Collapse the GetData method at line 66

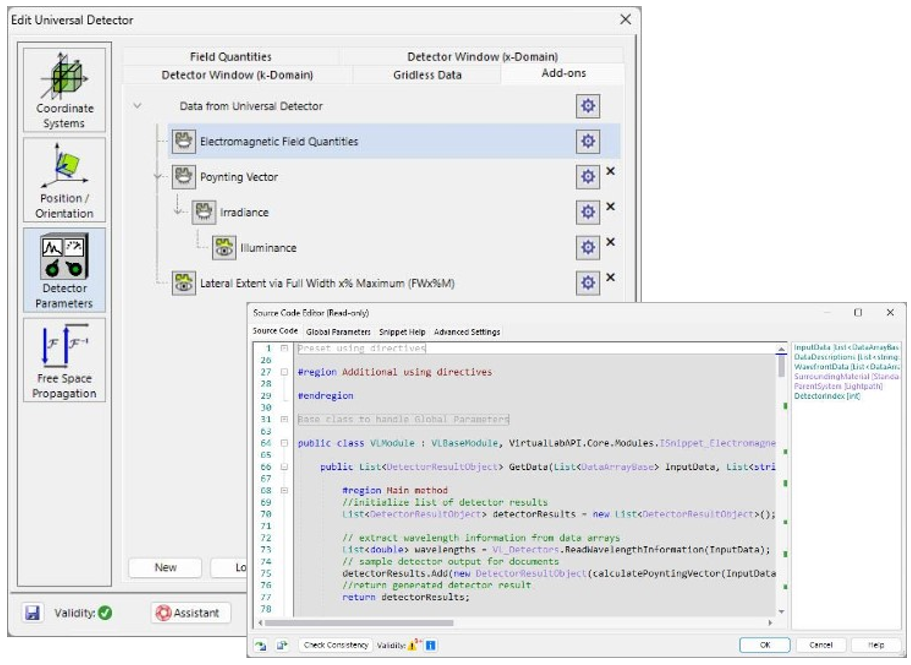tap(284, 467)
